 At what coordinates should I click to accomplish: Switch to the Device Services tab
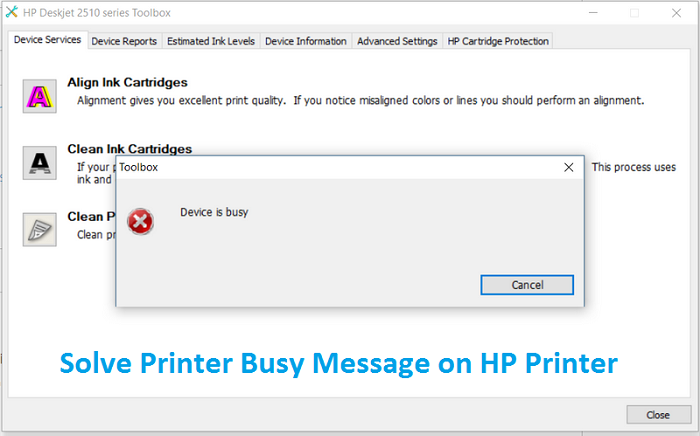click(47, 40)
